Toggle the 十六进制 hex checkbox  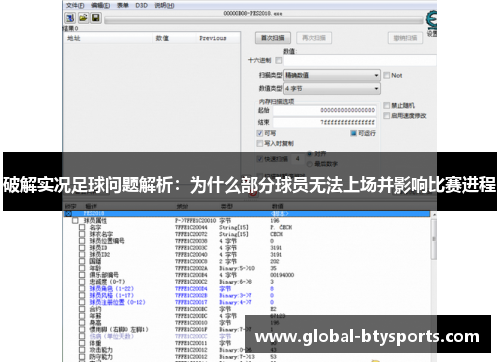279,60
